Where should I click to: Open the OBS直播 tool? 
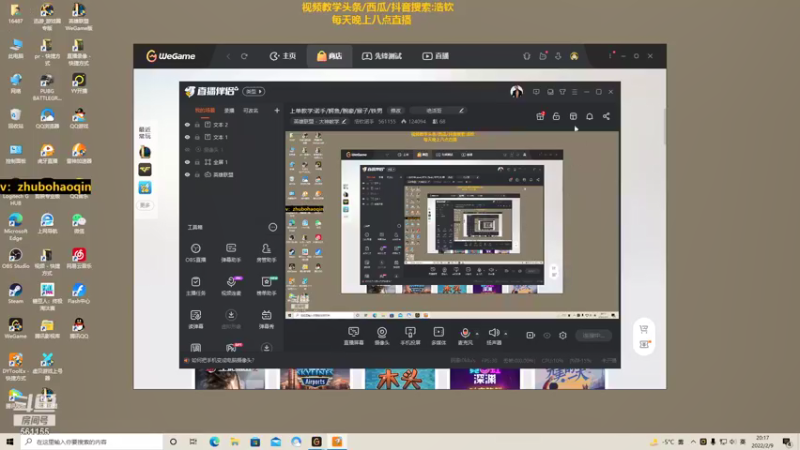[x=195, y=253]
